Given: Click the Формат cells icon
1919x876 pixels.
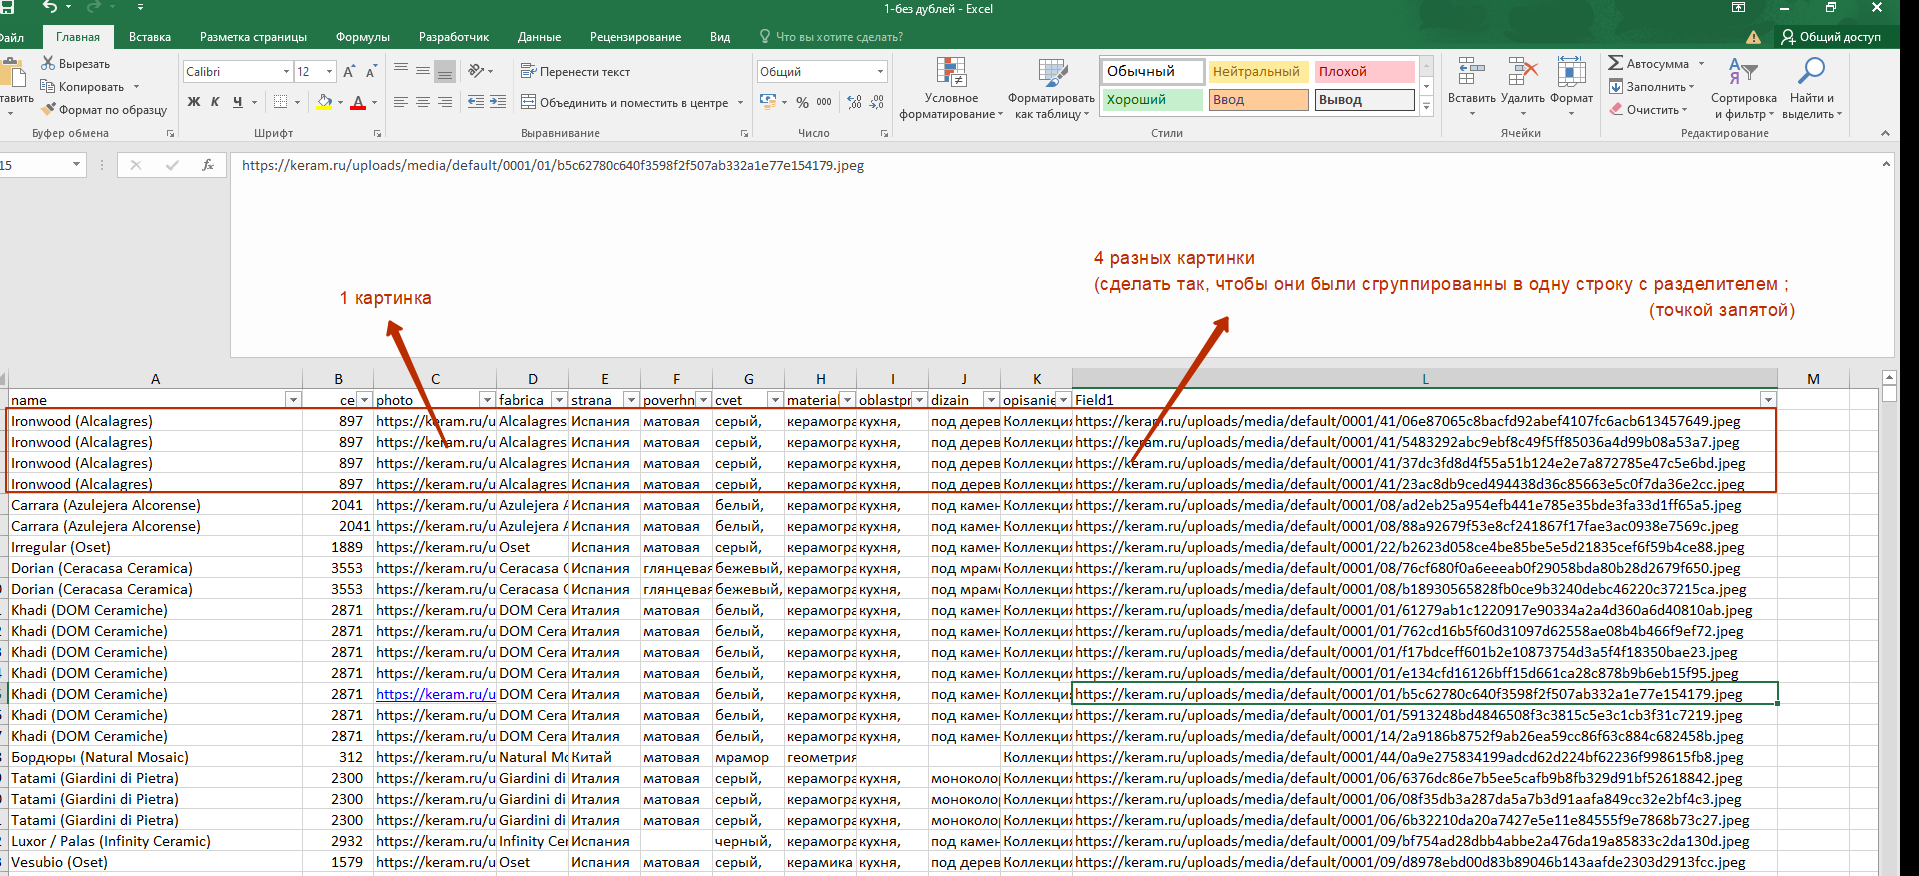Looking at the screenshot, I should (1571, 73).
